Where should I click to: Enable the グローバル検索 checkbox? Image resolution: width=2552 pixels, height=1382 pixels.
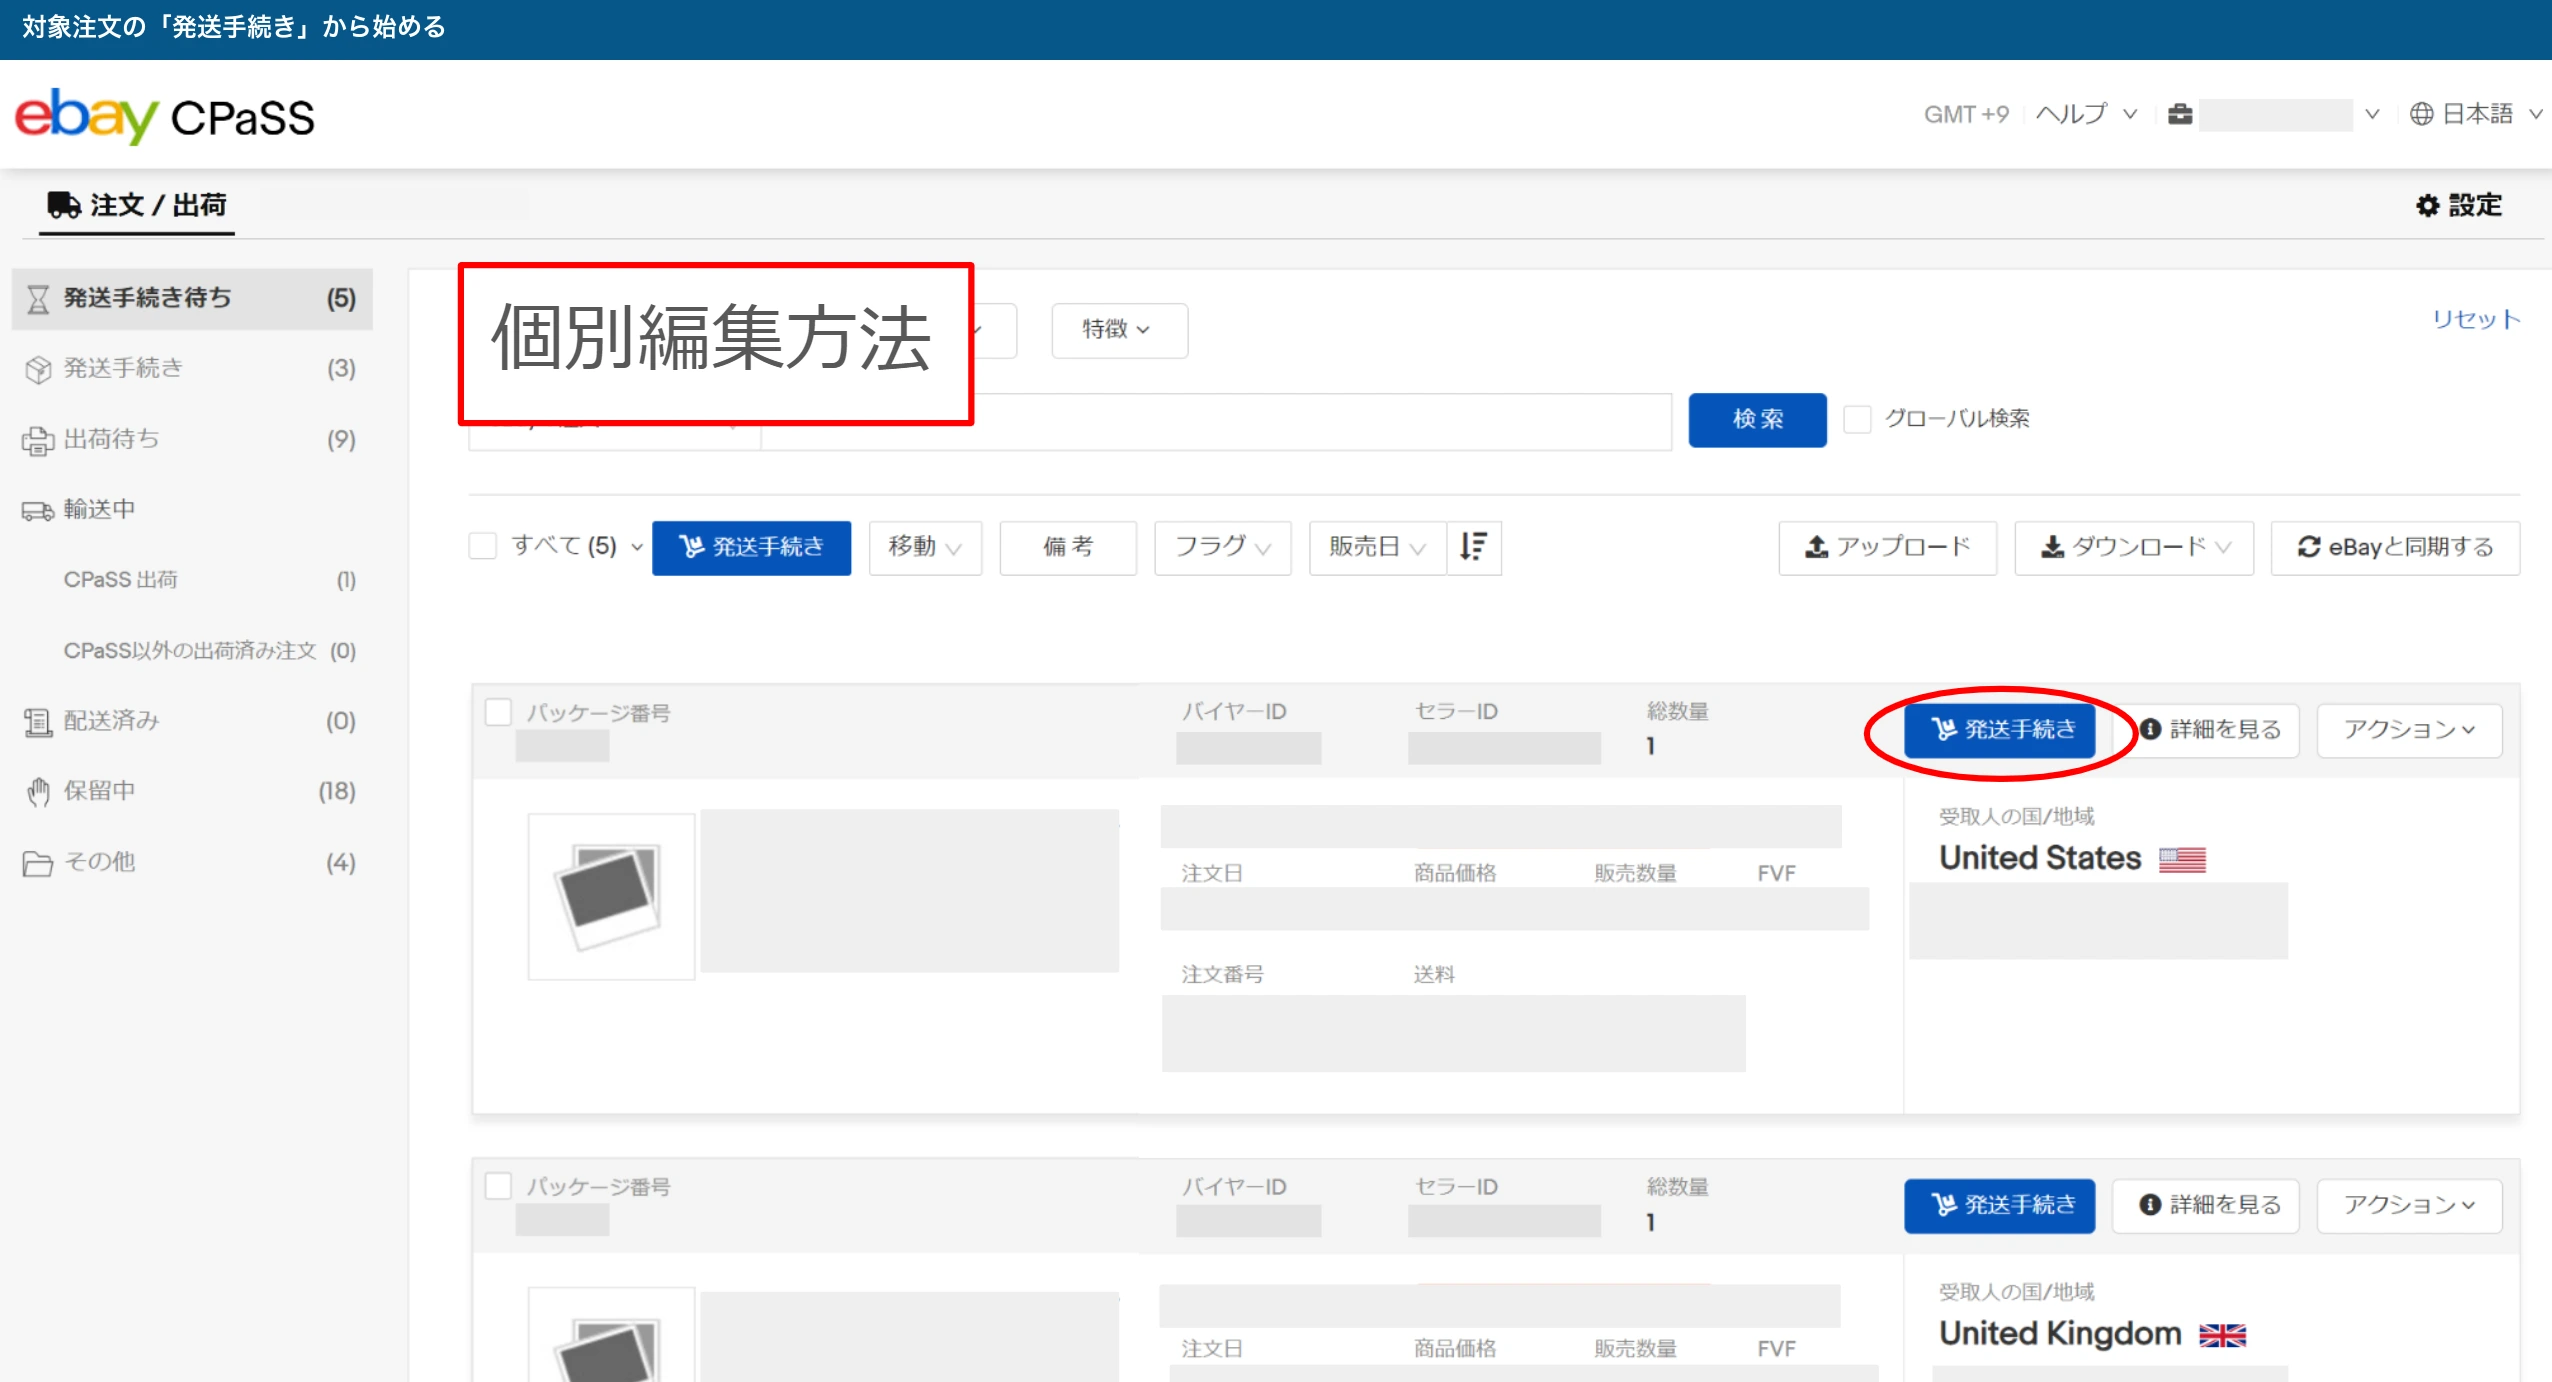[x=1857, y=419]
